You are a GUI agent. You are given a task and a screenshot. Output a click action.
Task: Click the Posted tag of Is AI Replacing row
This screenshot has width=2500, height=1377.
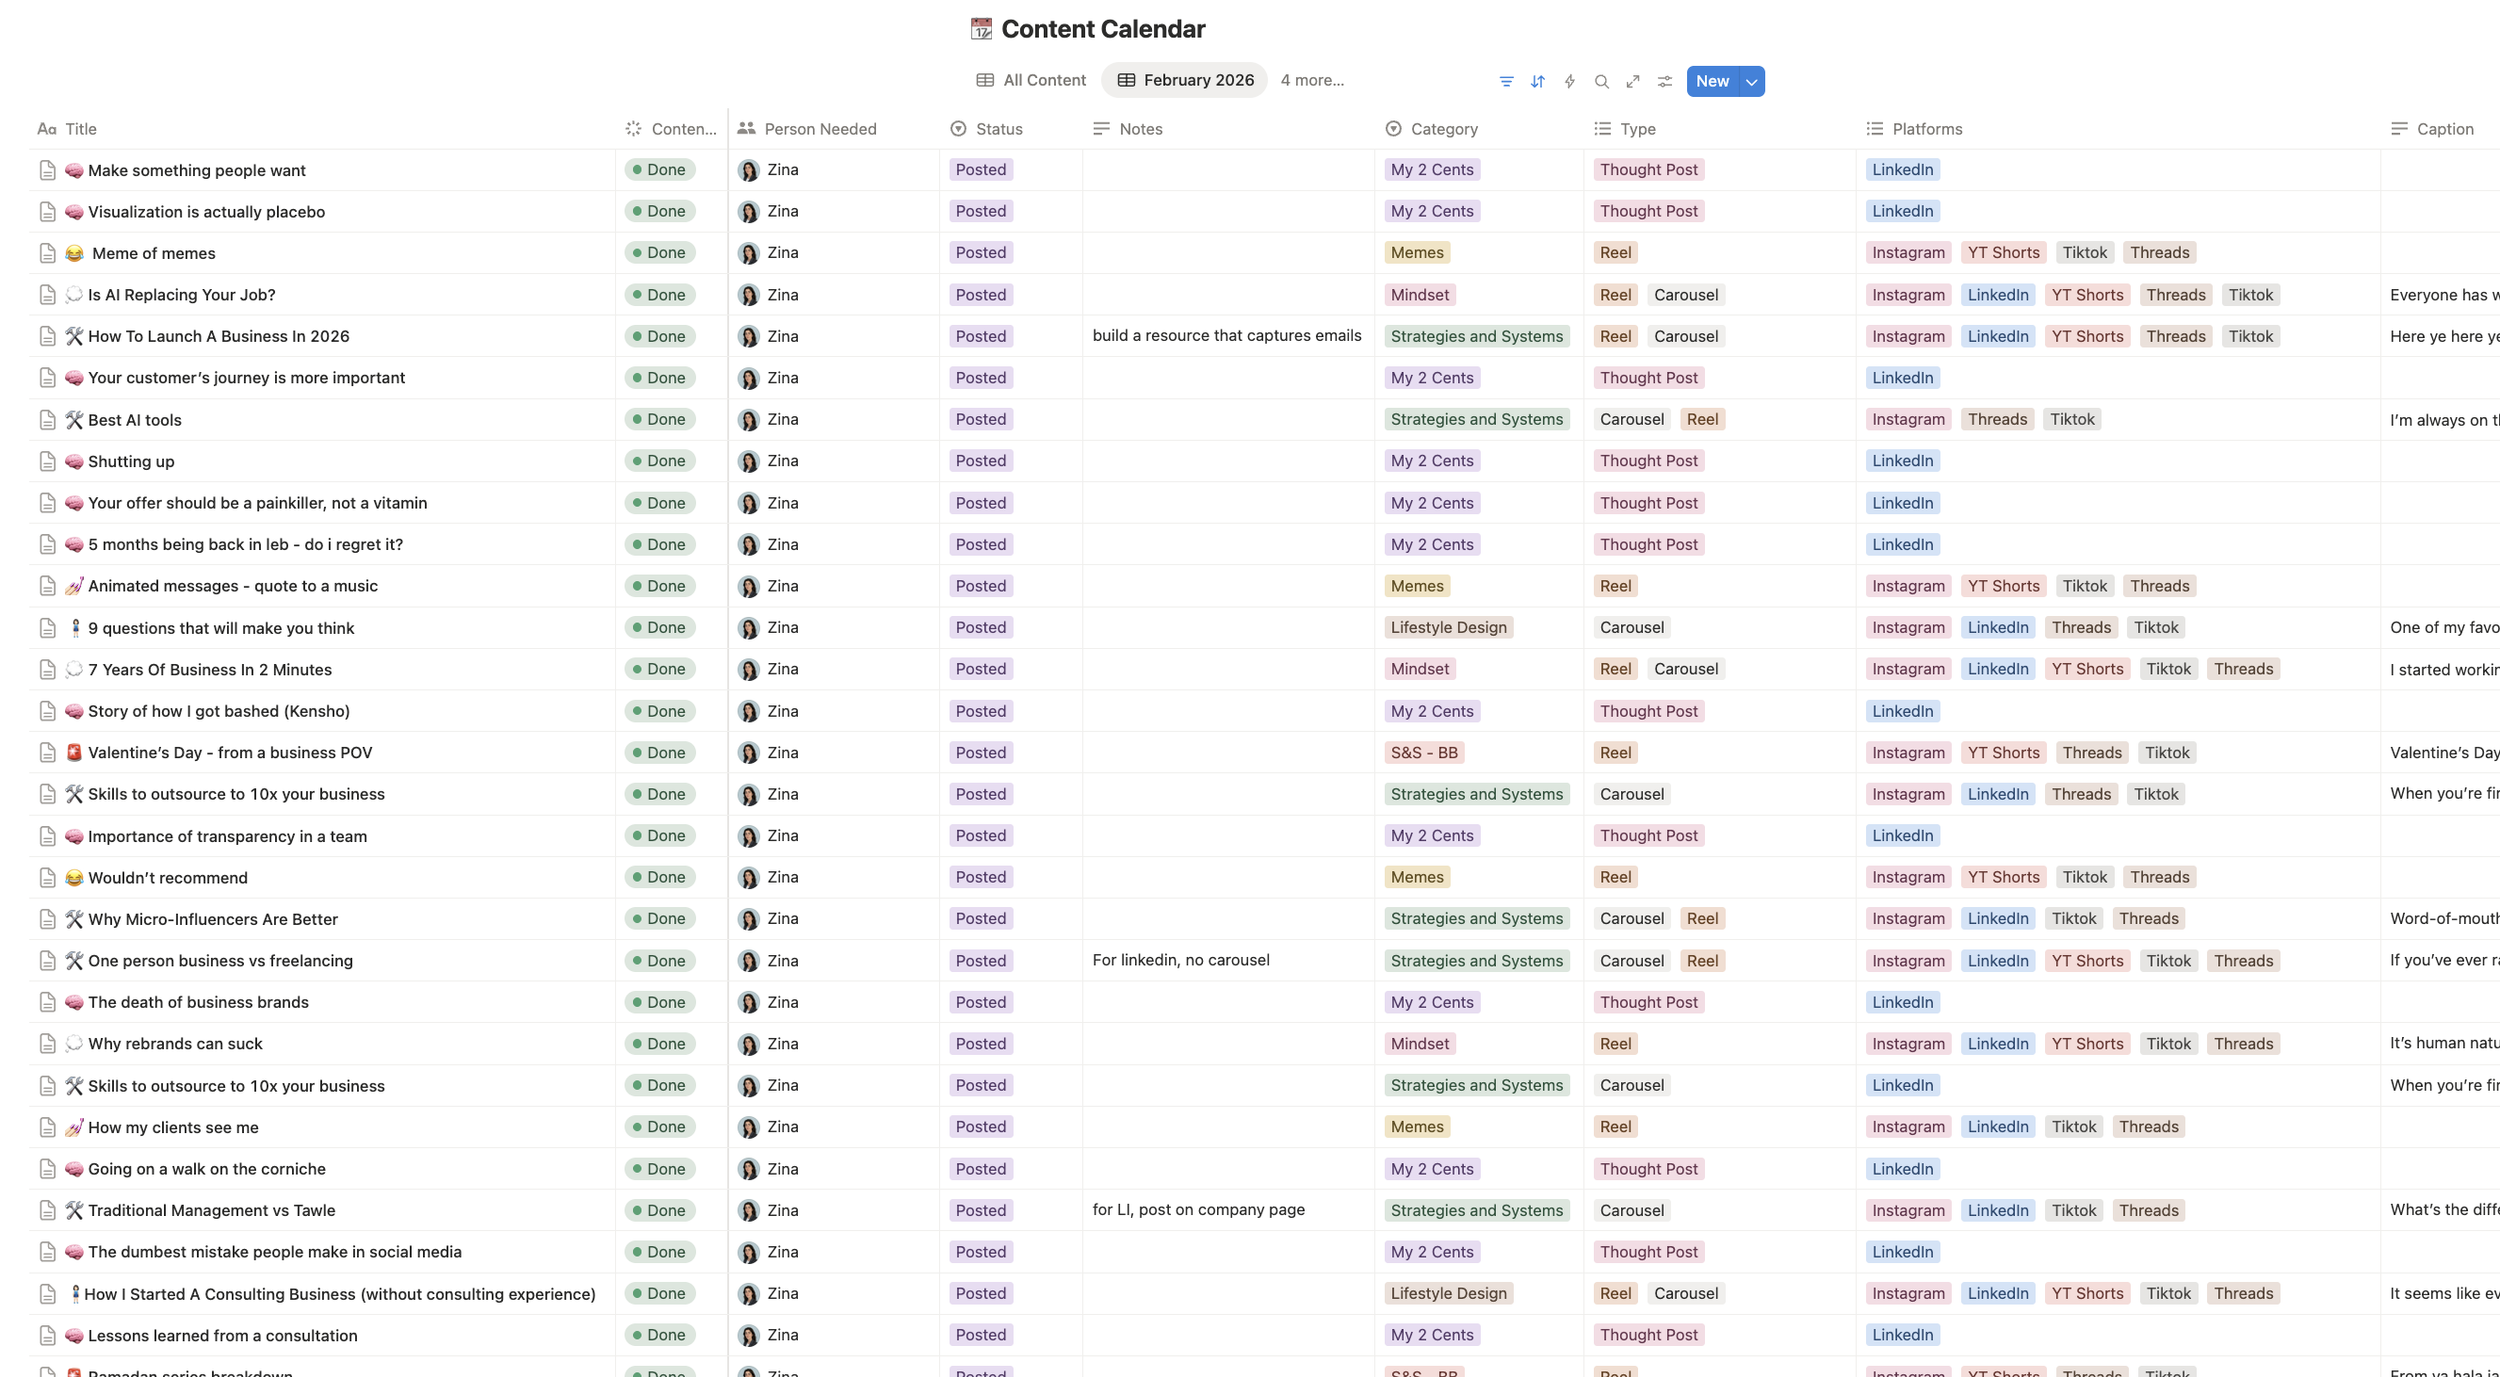click(980, 295)
